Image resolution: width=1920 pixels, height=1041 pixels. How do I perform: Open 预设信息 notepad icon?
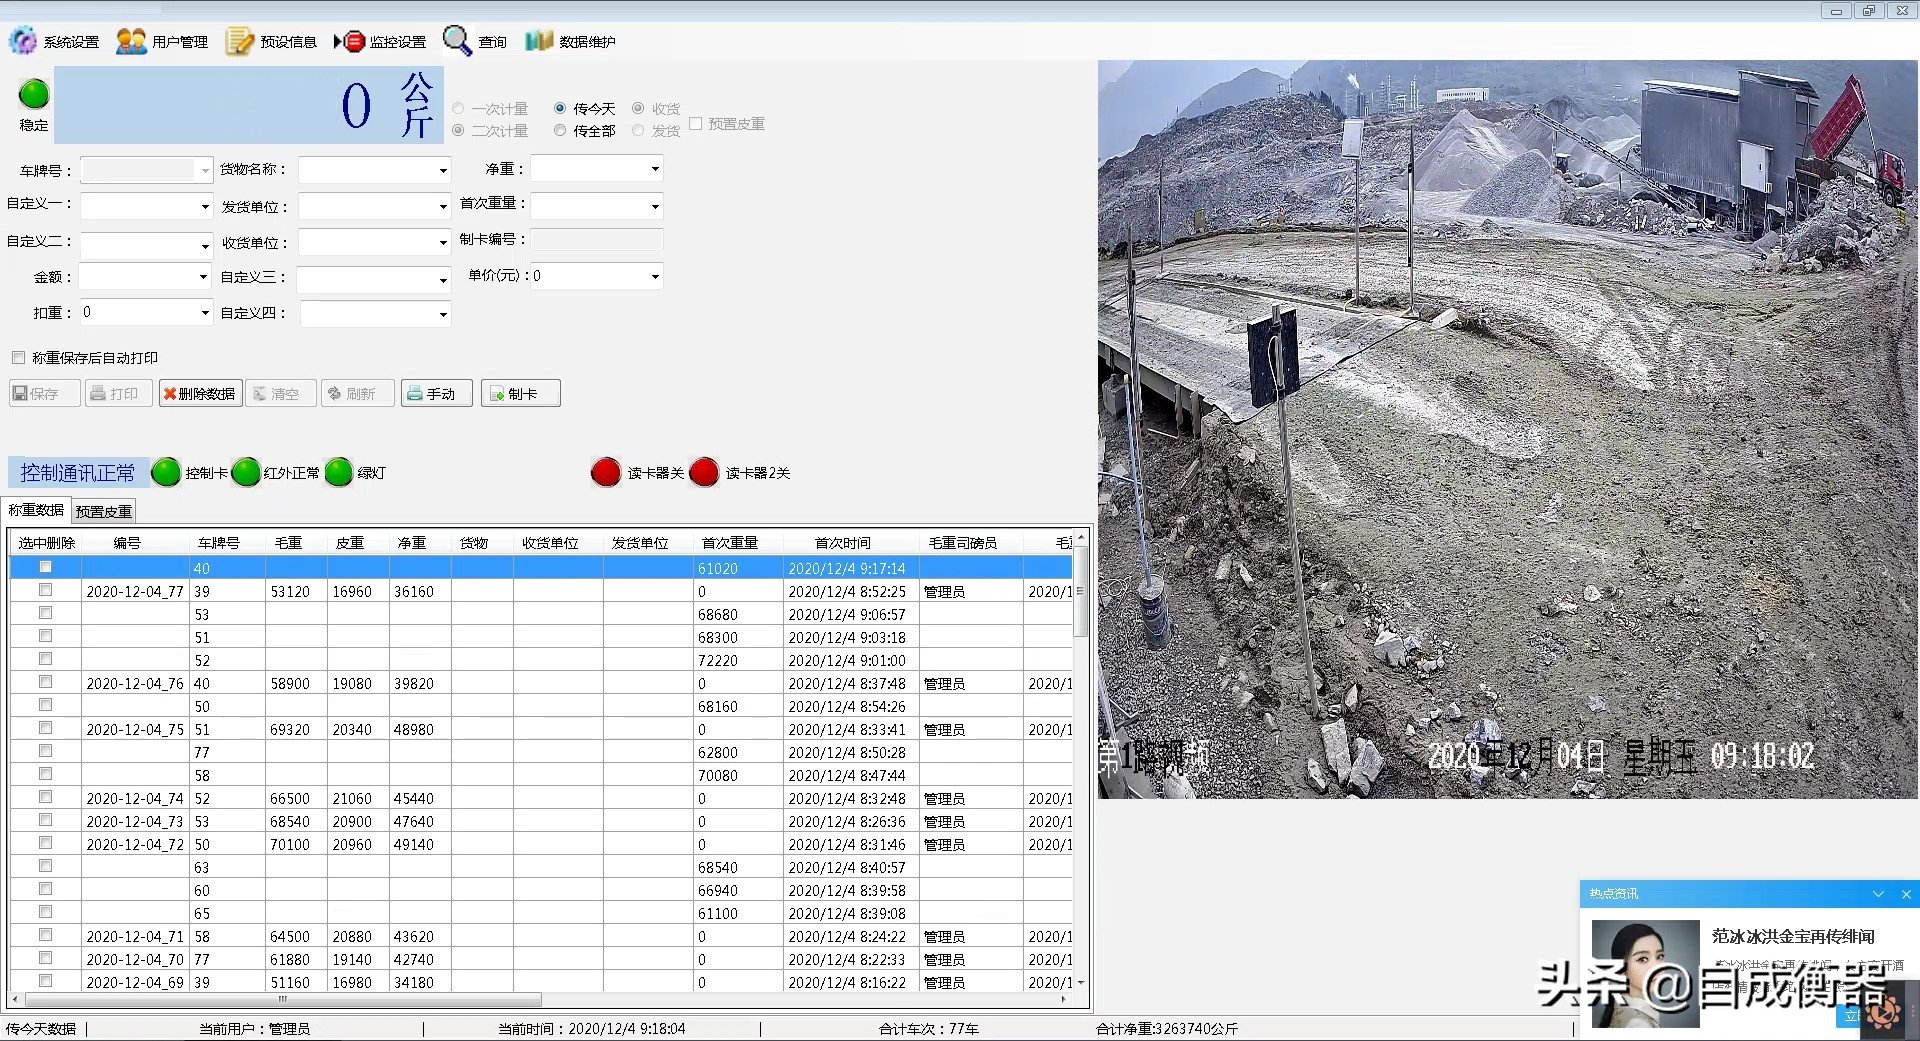click(x=240, y=41)
